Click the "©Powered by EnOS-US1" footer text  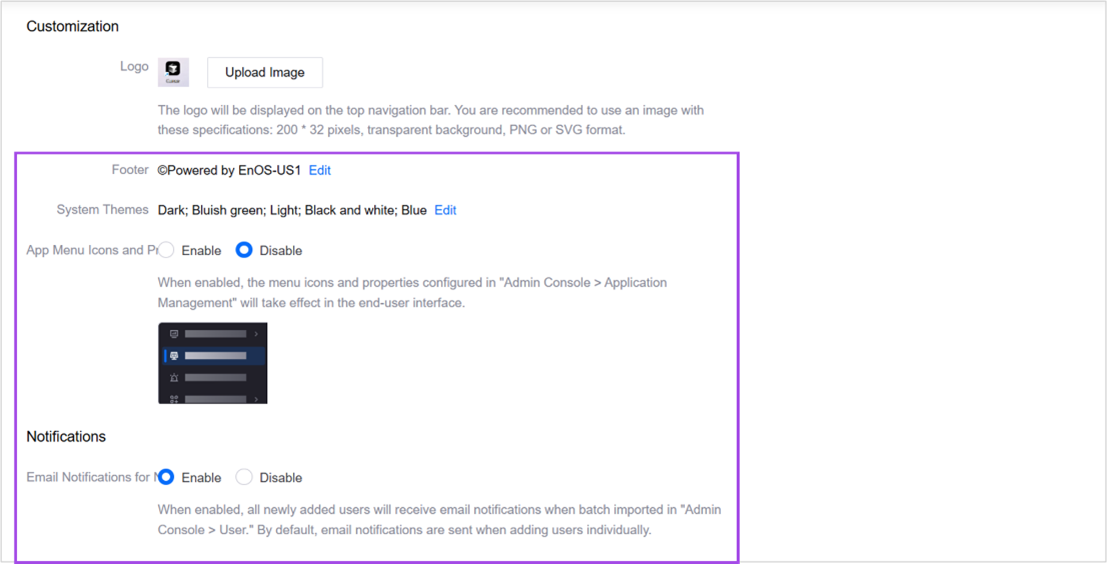point(229,170)
